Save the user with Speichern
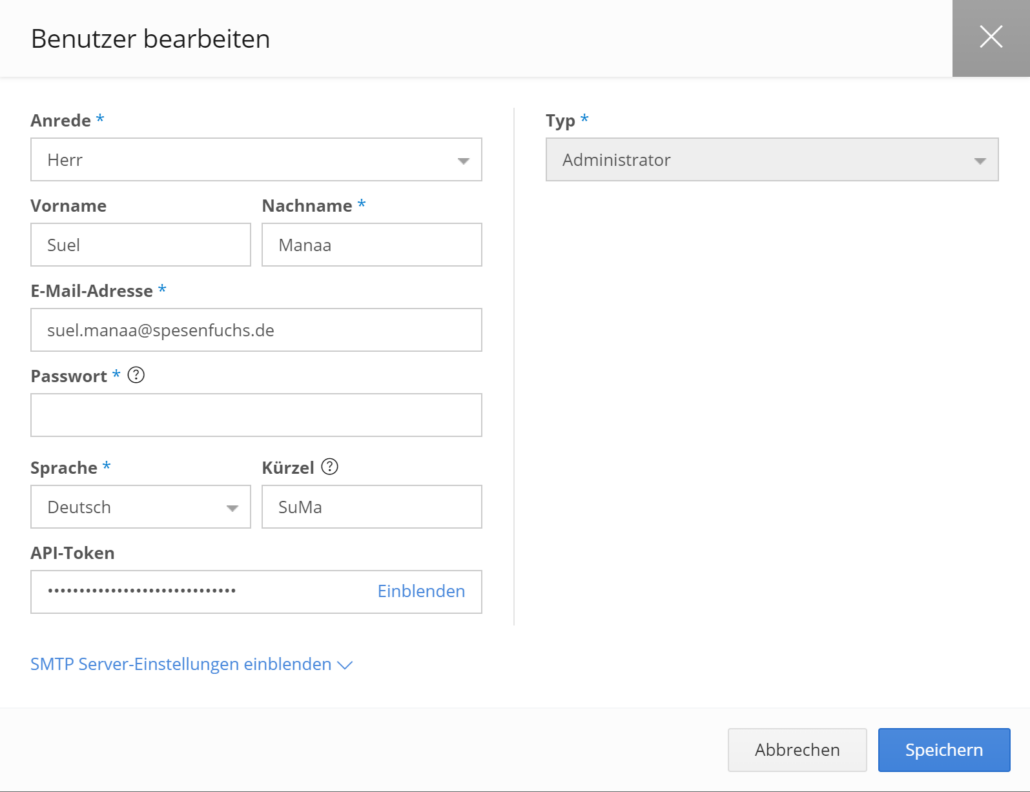 point(943,749)
